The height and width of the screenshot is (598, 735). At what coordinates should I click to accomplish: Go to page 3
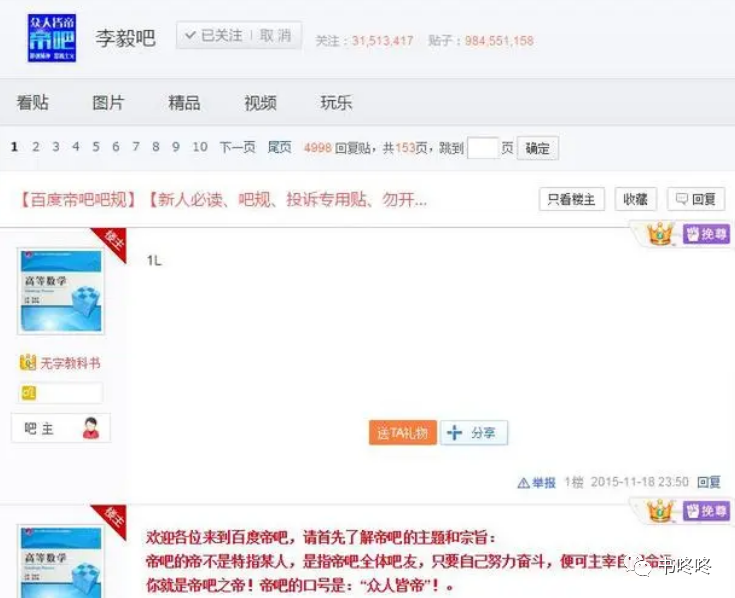[x=56, y=147]
